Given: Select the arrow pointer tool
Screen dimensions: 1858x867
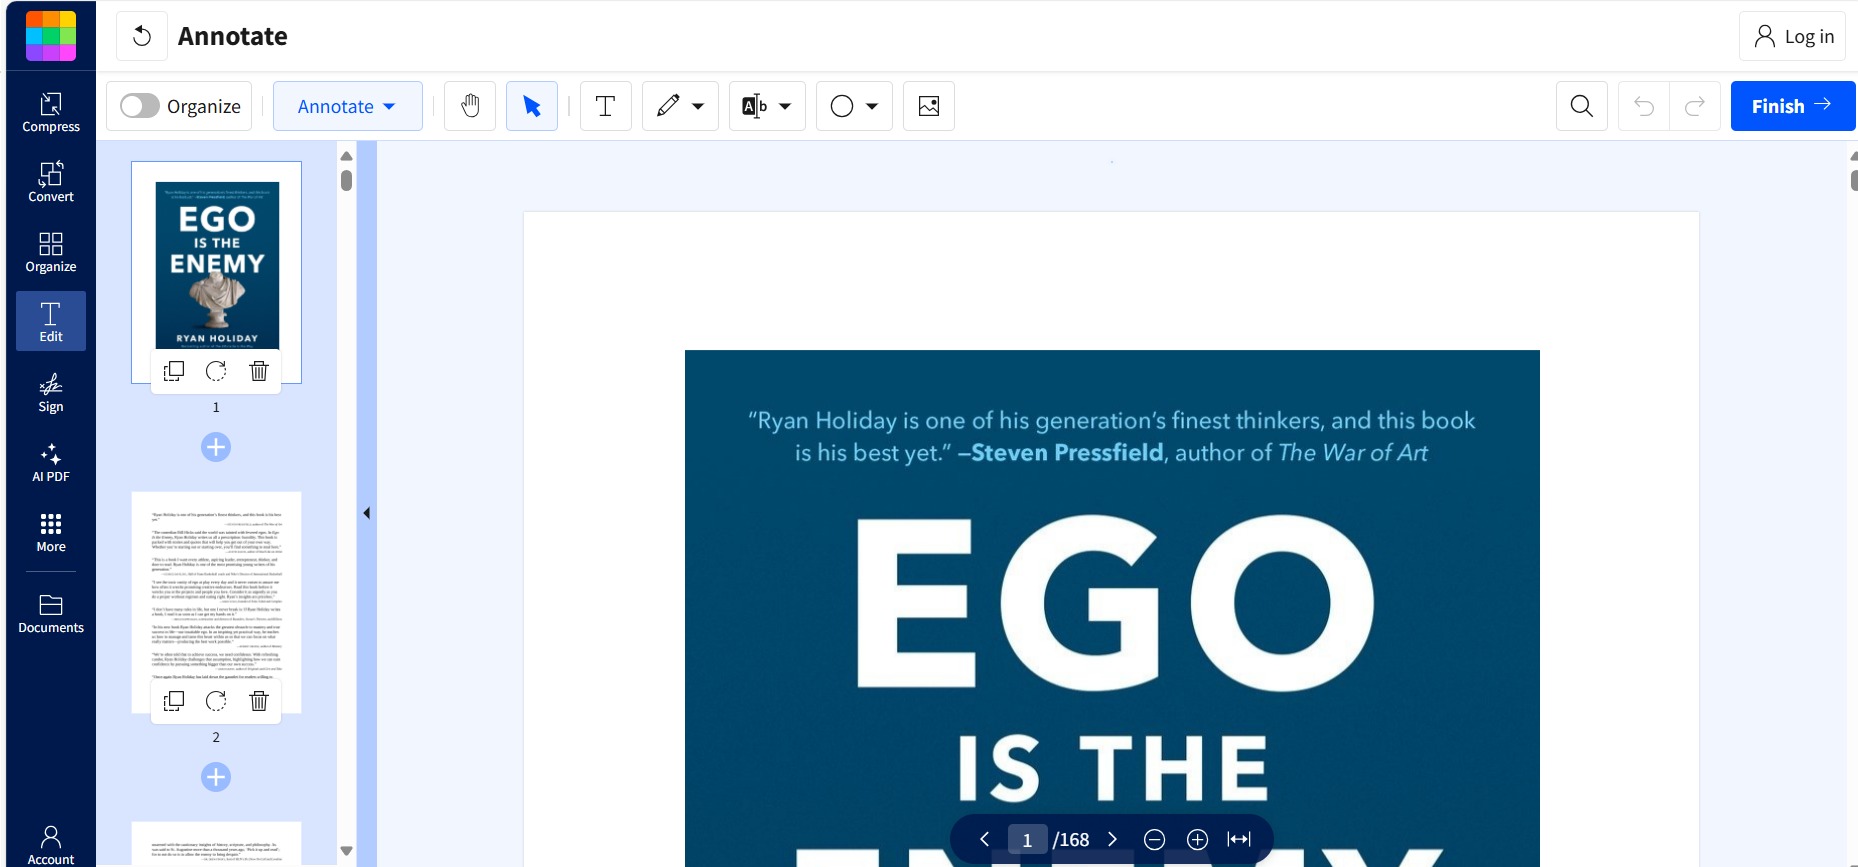Looking at the screenshot, I should [532, 106].
